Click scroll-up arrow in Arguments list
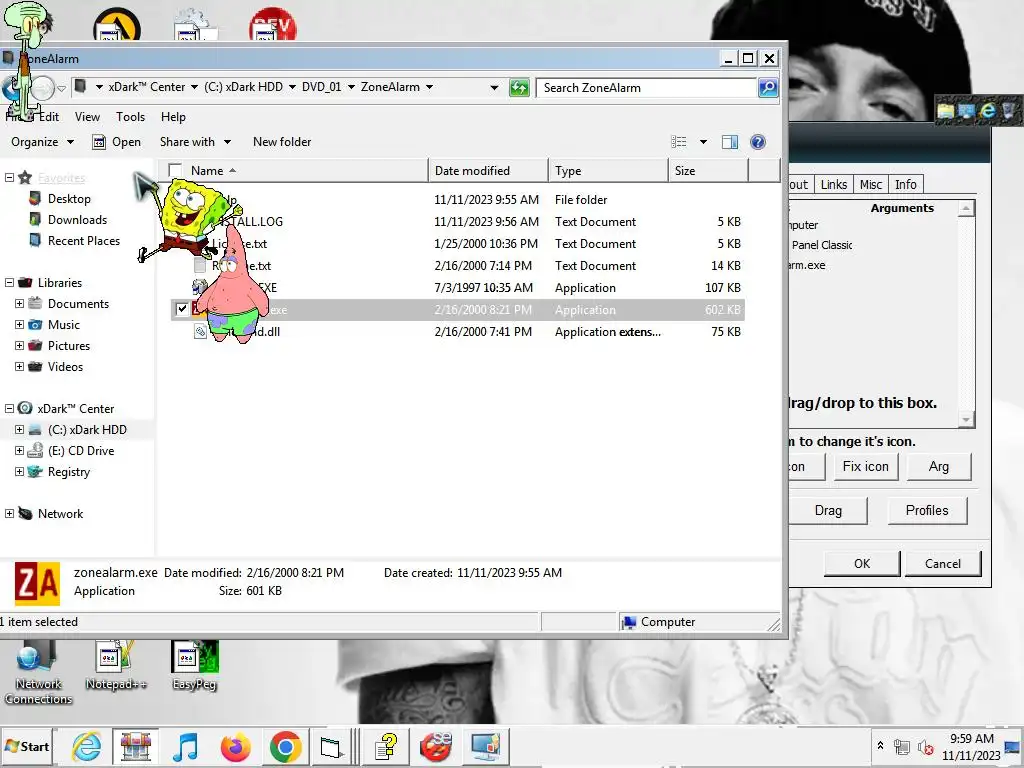Screen dimensions: 1024x768 point(967,208)
